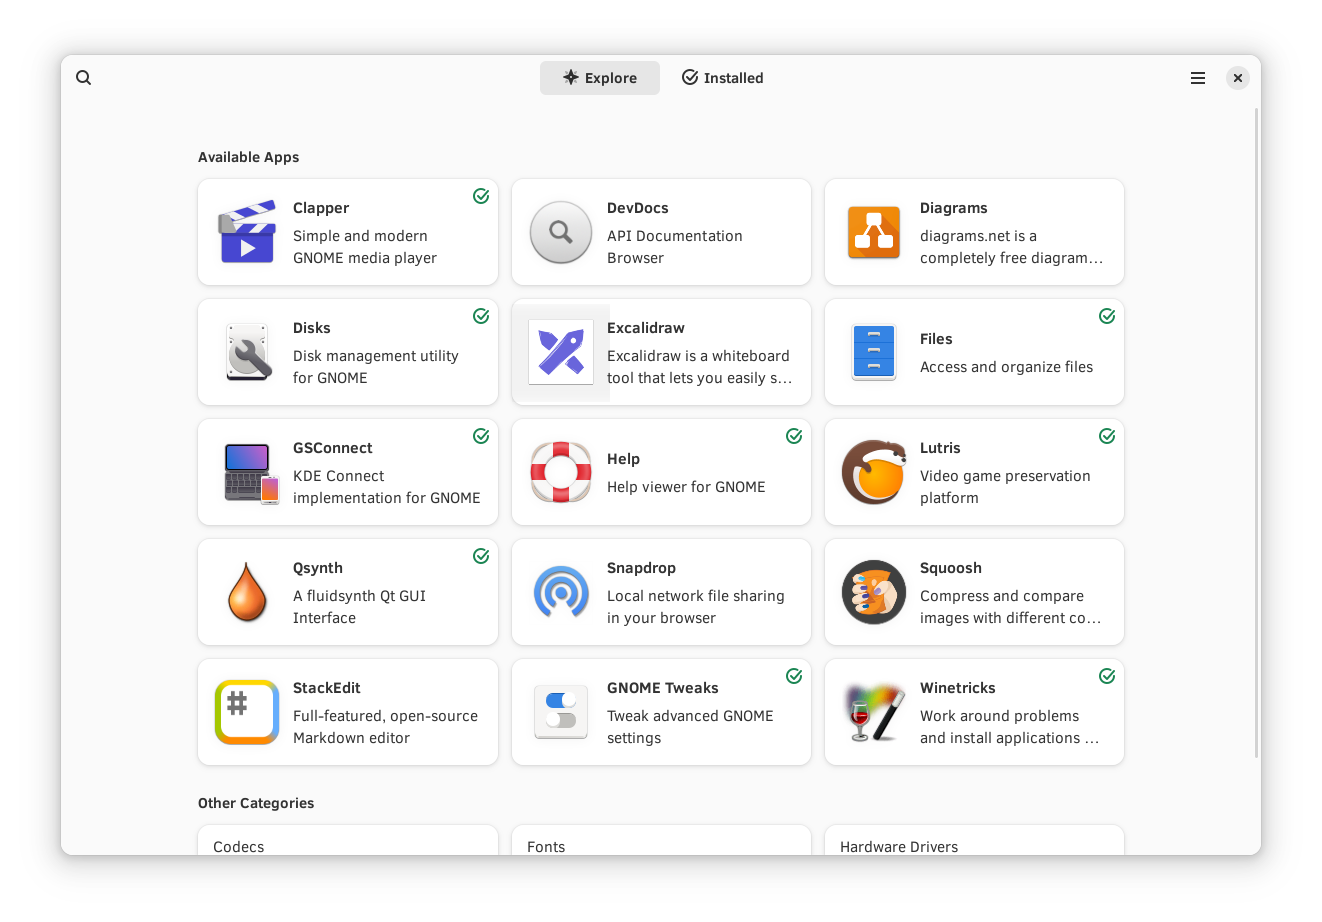Click the Disks drive-and-wrench icon

[247, 352]
